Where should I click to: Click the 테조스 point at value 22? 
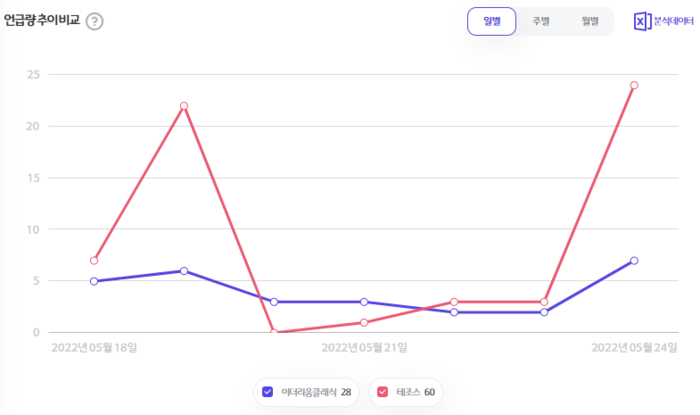[184, 106]
